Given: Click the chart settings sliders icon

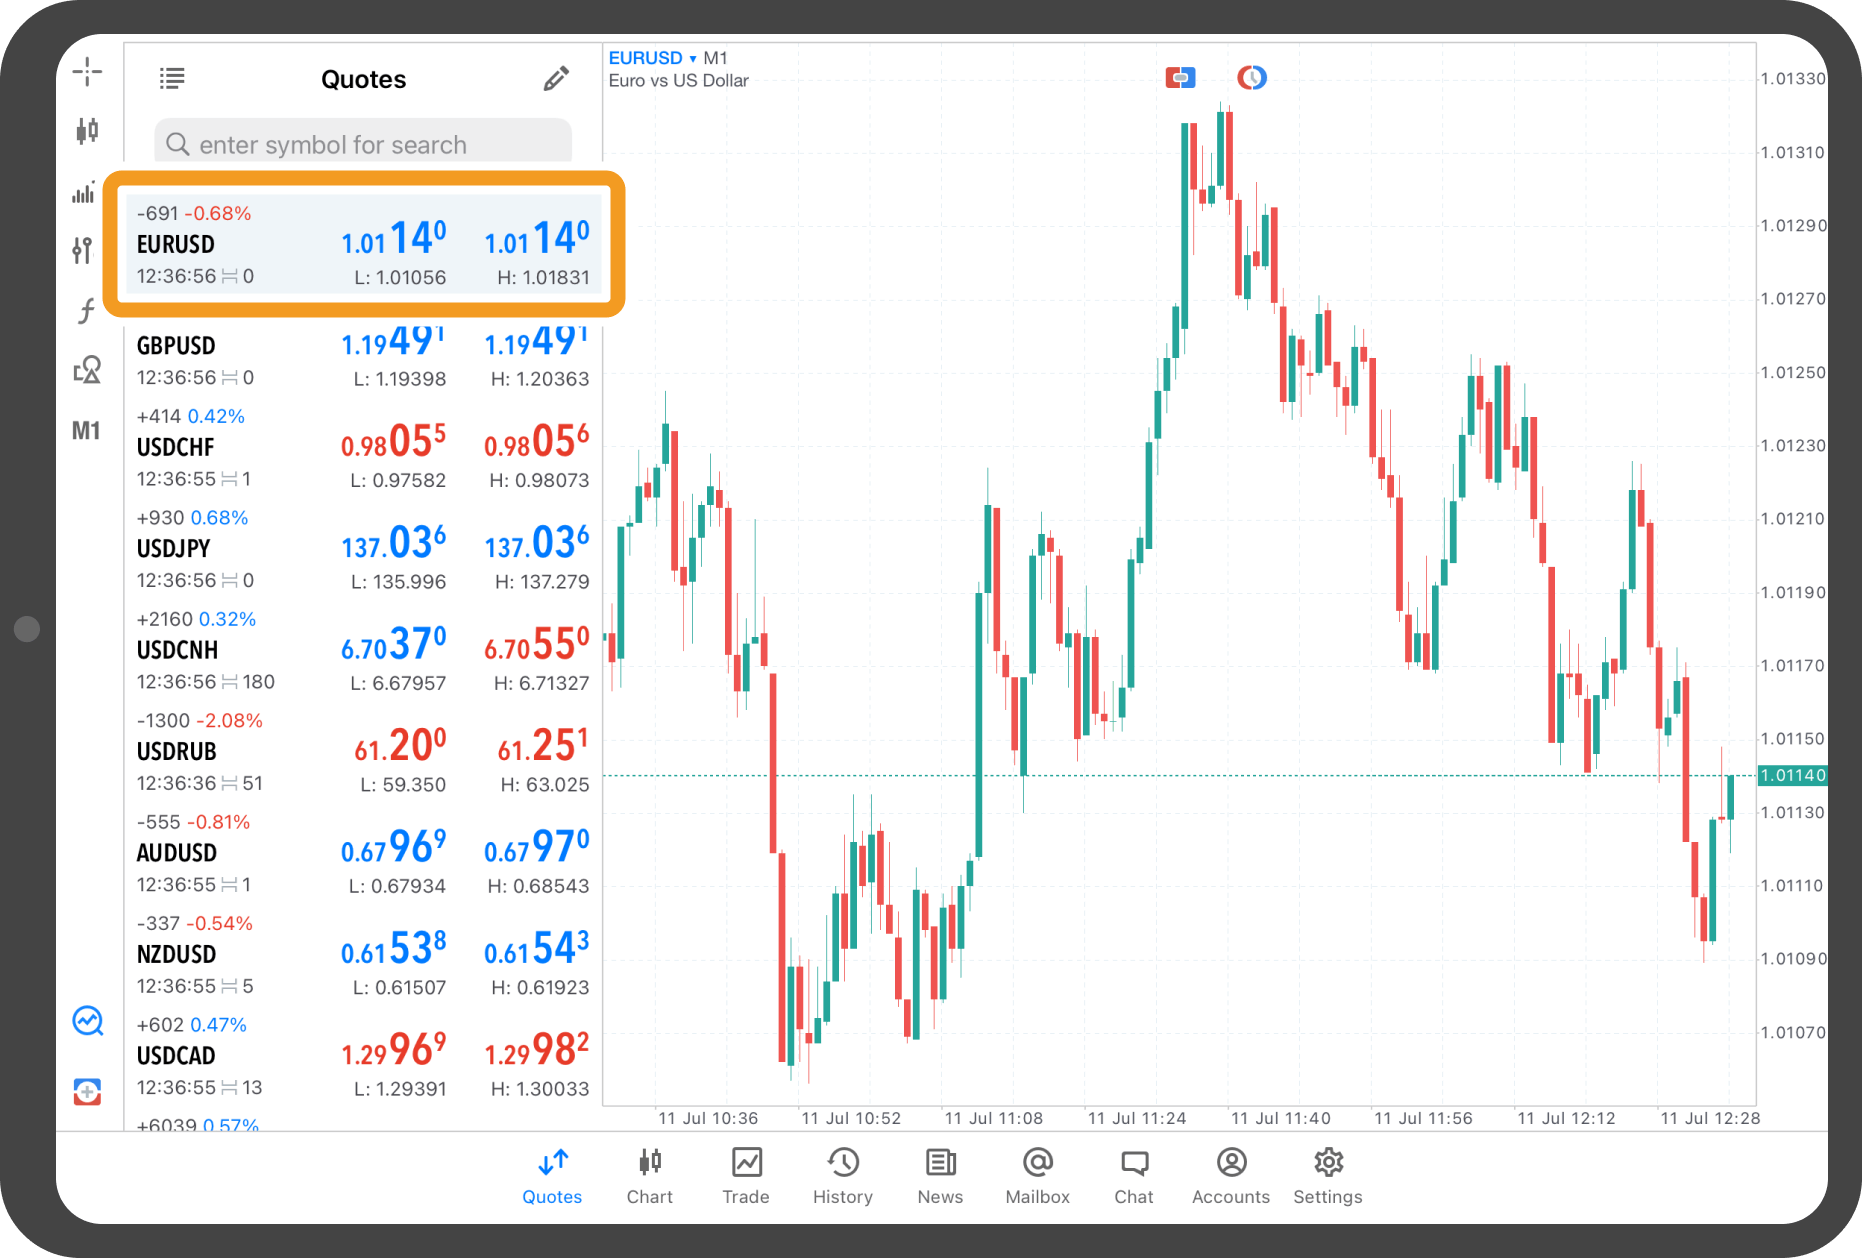Looking at the screenshot, I should (x=83, y=250).
